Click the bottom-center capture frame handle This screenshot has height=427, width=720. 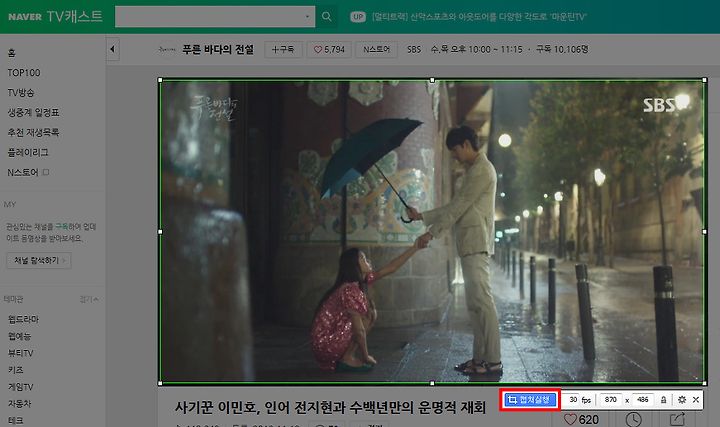[432, 383]
